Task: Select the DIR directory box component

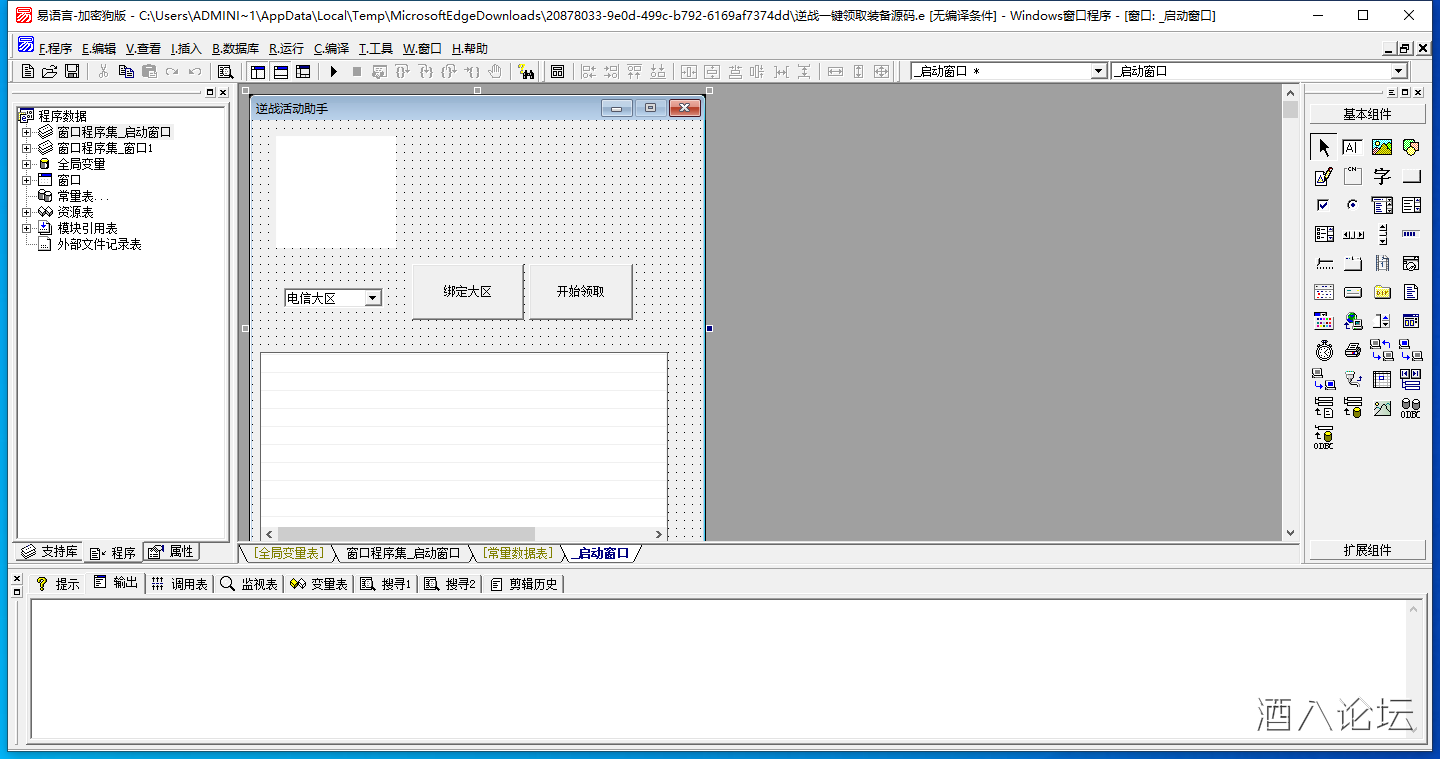Action: [x=1382, y=292]
